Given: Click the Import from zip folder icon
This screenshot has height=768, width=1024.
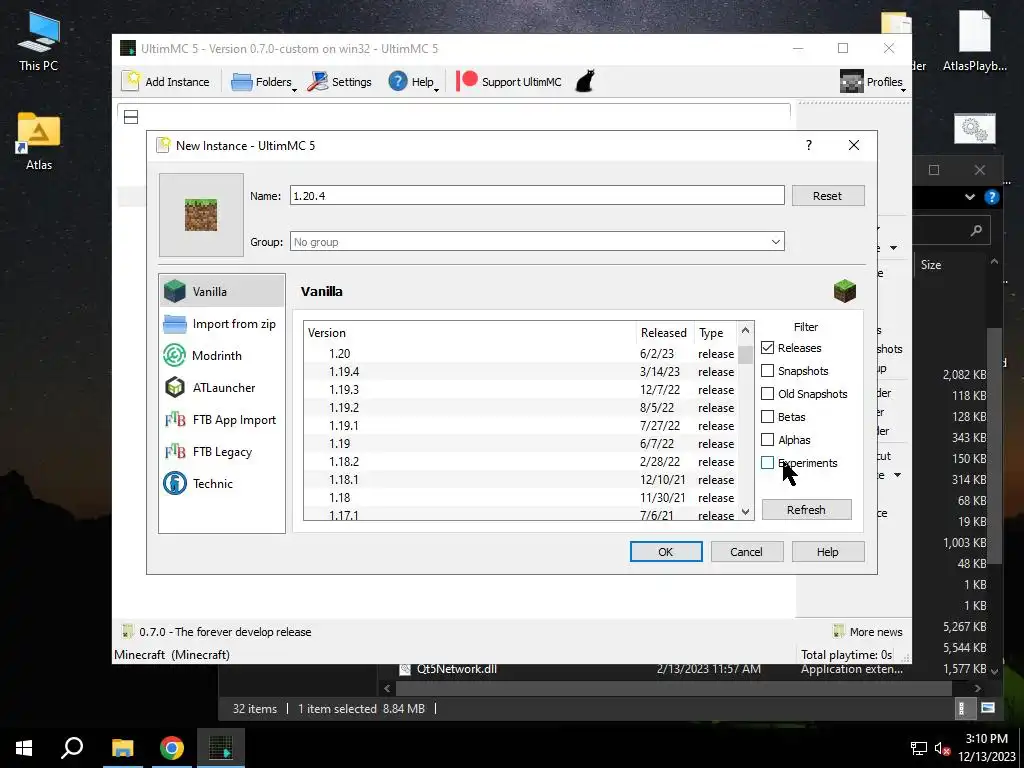Looking at the screenshot, I should click(175, 323).
